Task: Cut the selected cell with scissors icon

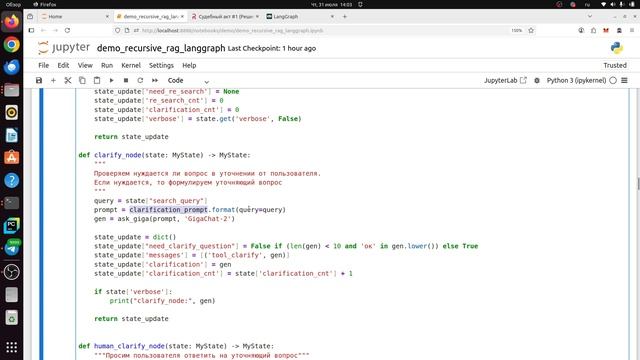Action: (x=68, y=80)
